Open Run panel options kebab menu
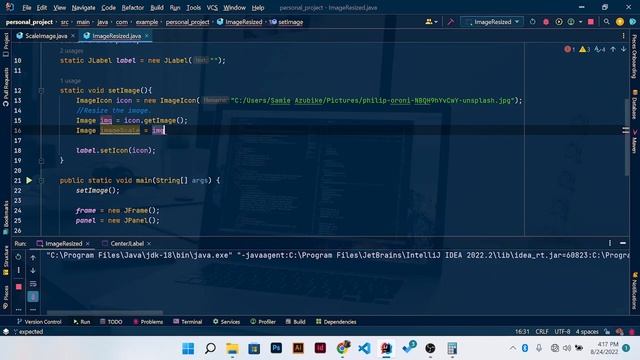640x360 pixels. pyautogui.click(x=610, y=243)
